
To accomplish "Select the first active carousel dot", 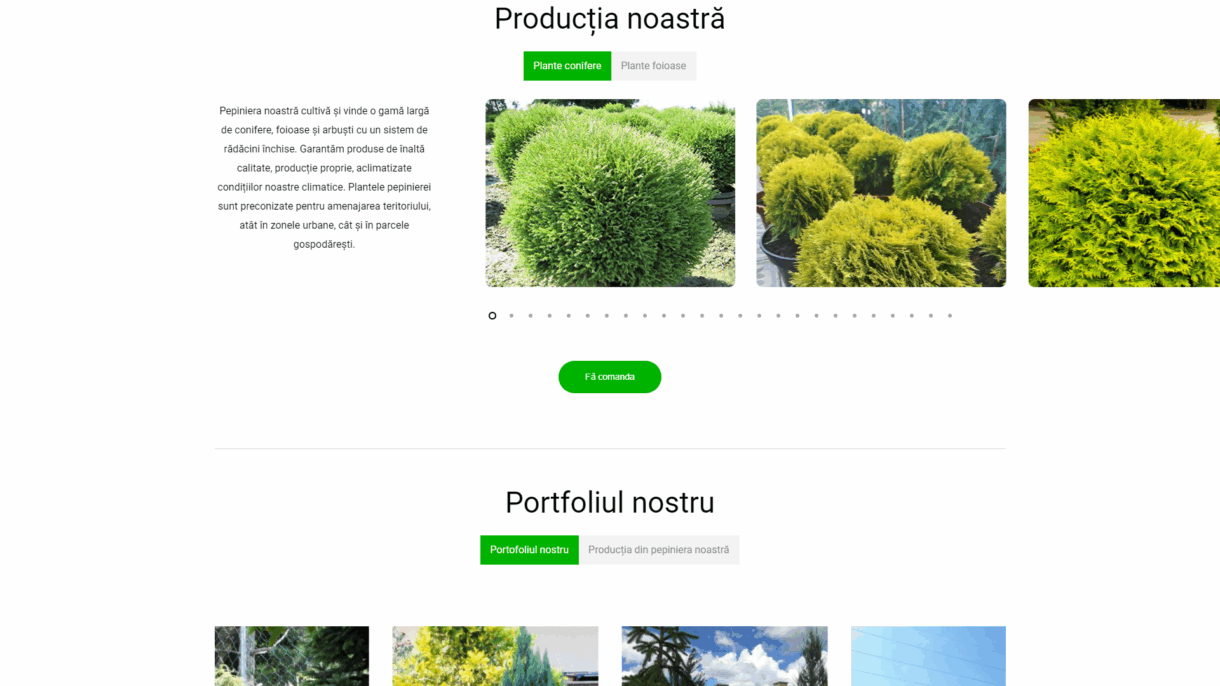I will (492, 316).
